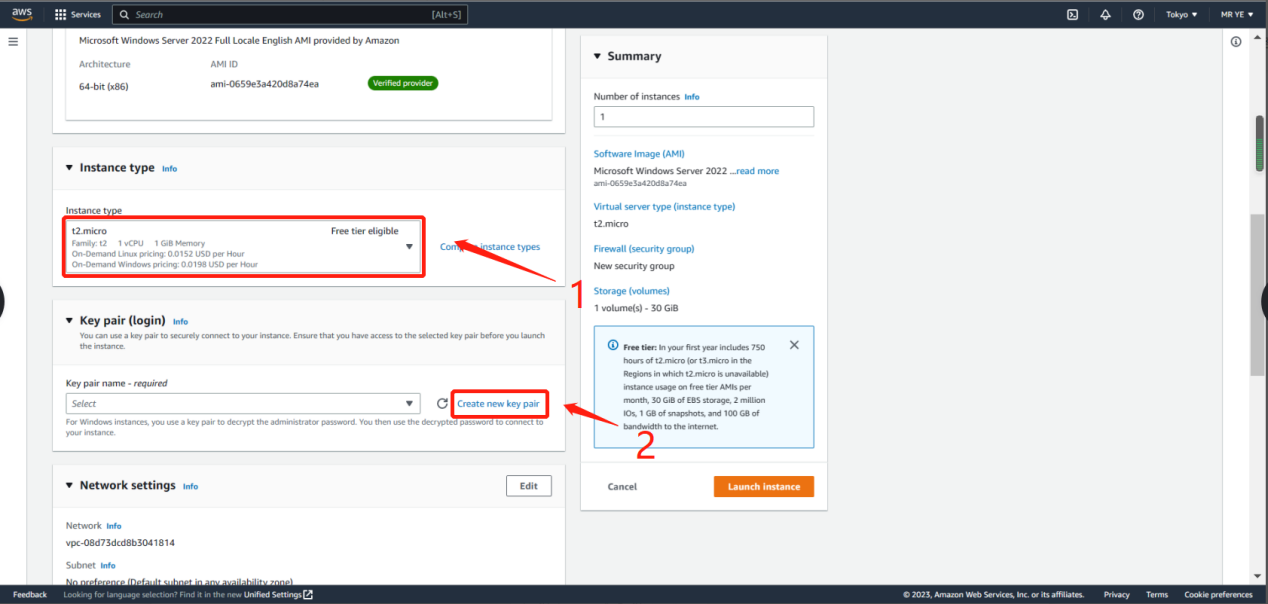This screenshot has width=1268, height=604.
Task: Click Storage (volumes) summary link
Action: (632, 291)
